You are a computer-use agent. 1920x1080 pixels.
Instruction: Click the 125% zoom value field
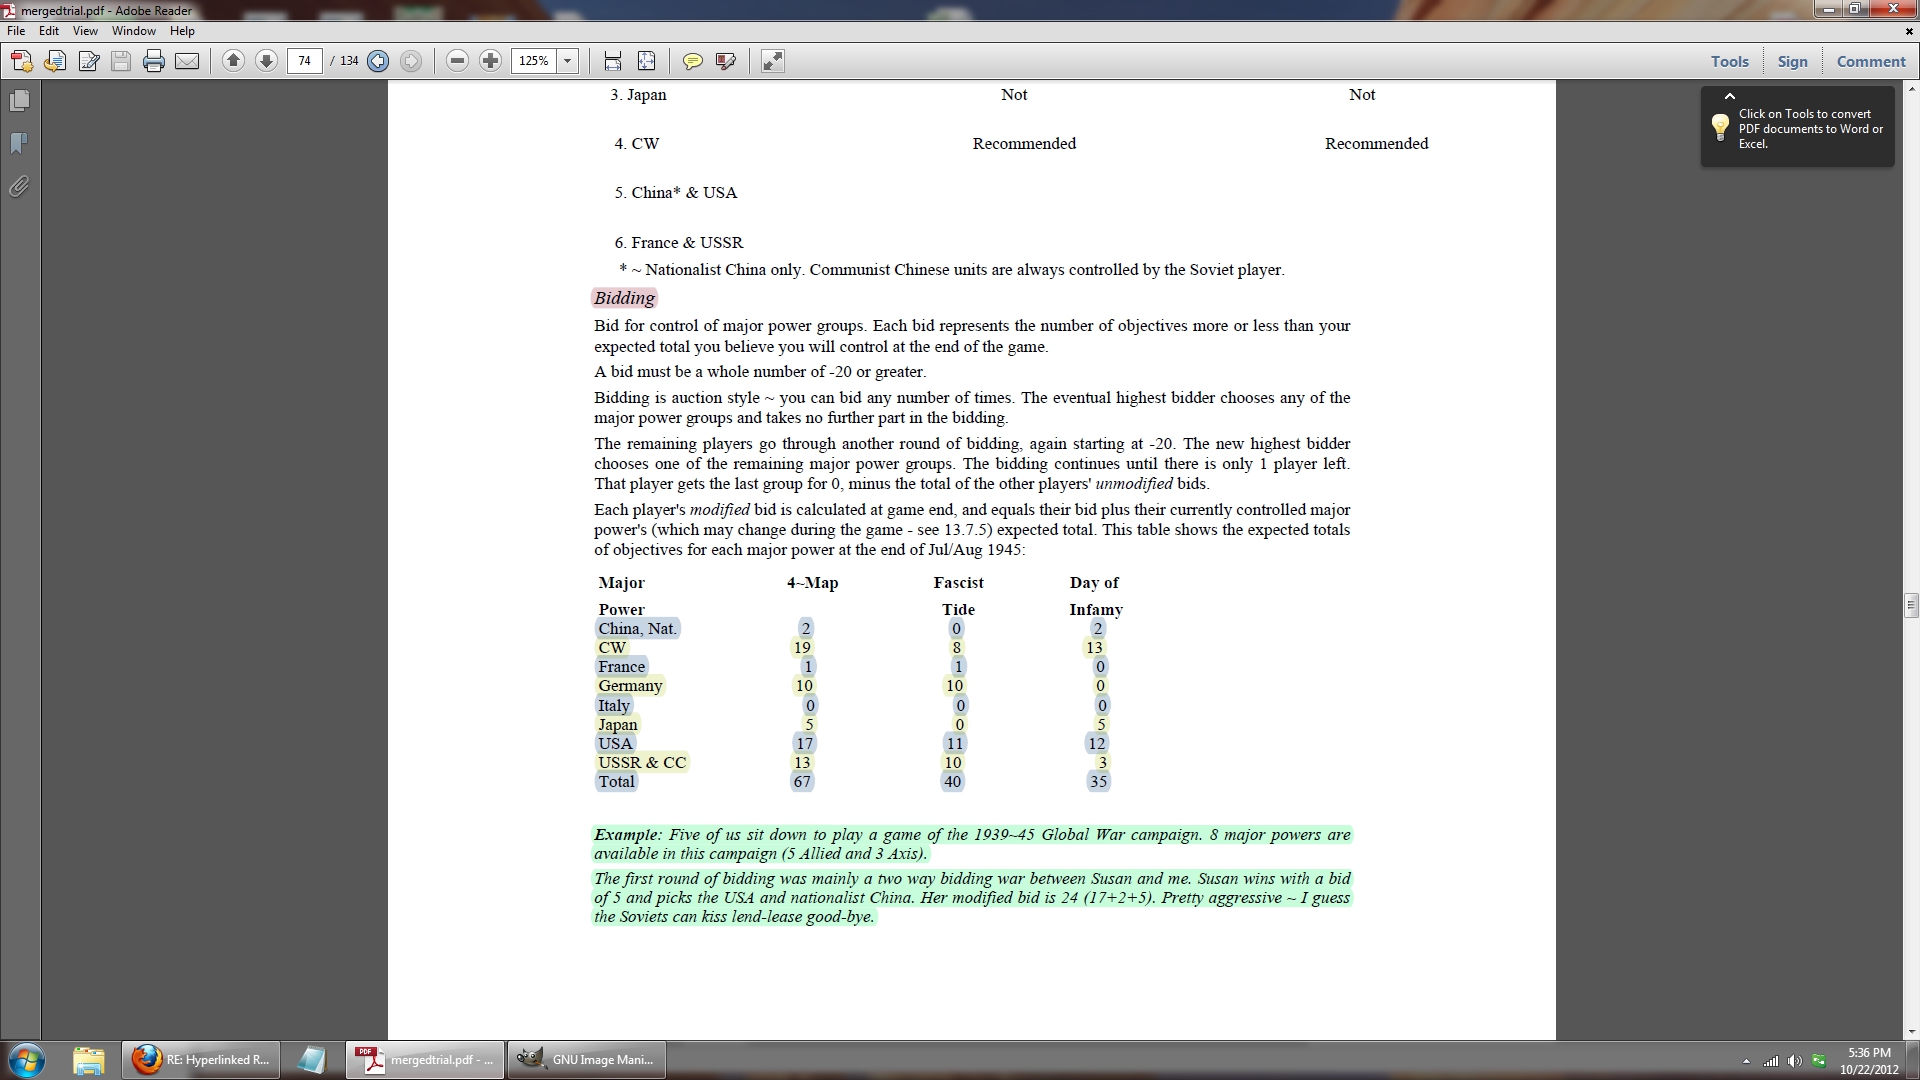534,61
